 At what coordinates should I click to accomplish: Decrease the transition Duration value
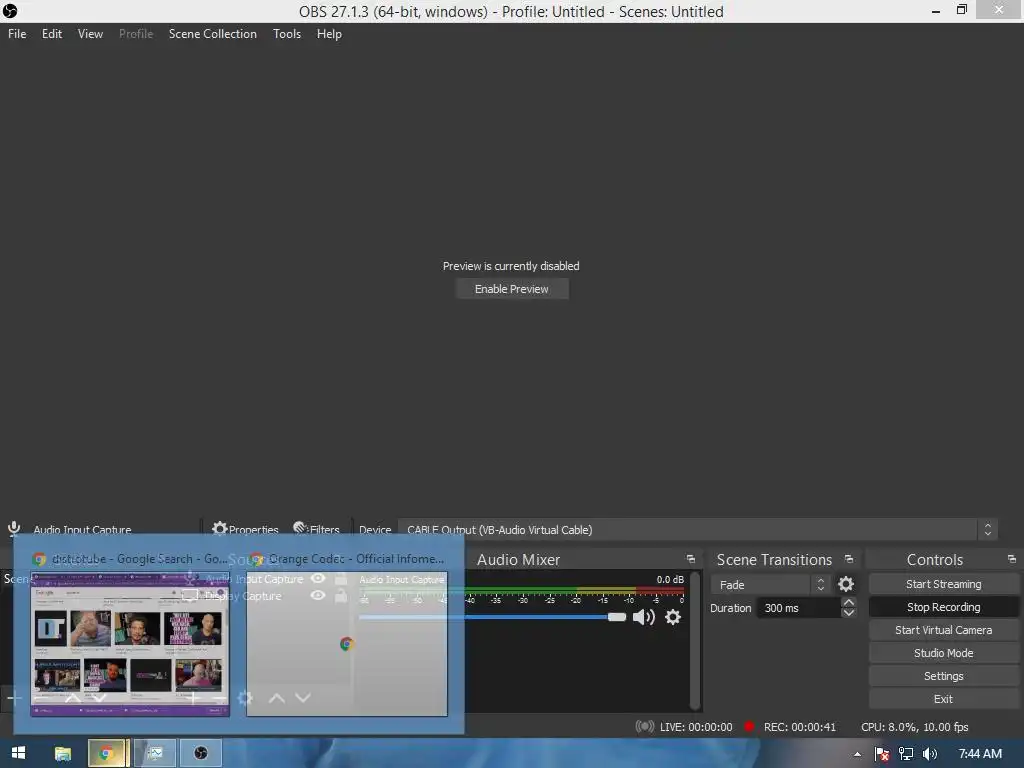click(848, 613)
